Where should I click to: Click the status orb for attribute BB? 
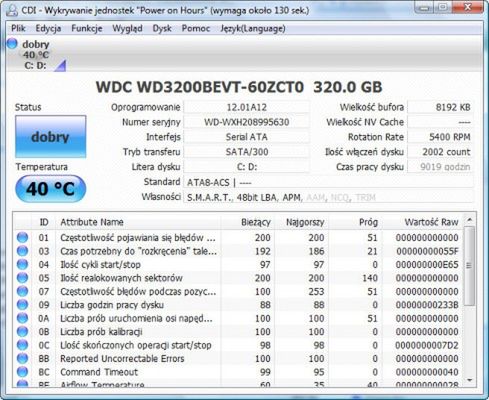point(22,358)
